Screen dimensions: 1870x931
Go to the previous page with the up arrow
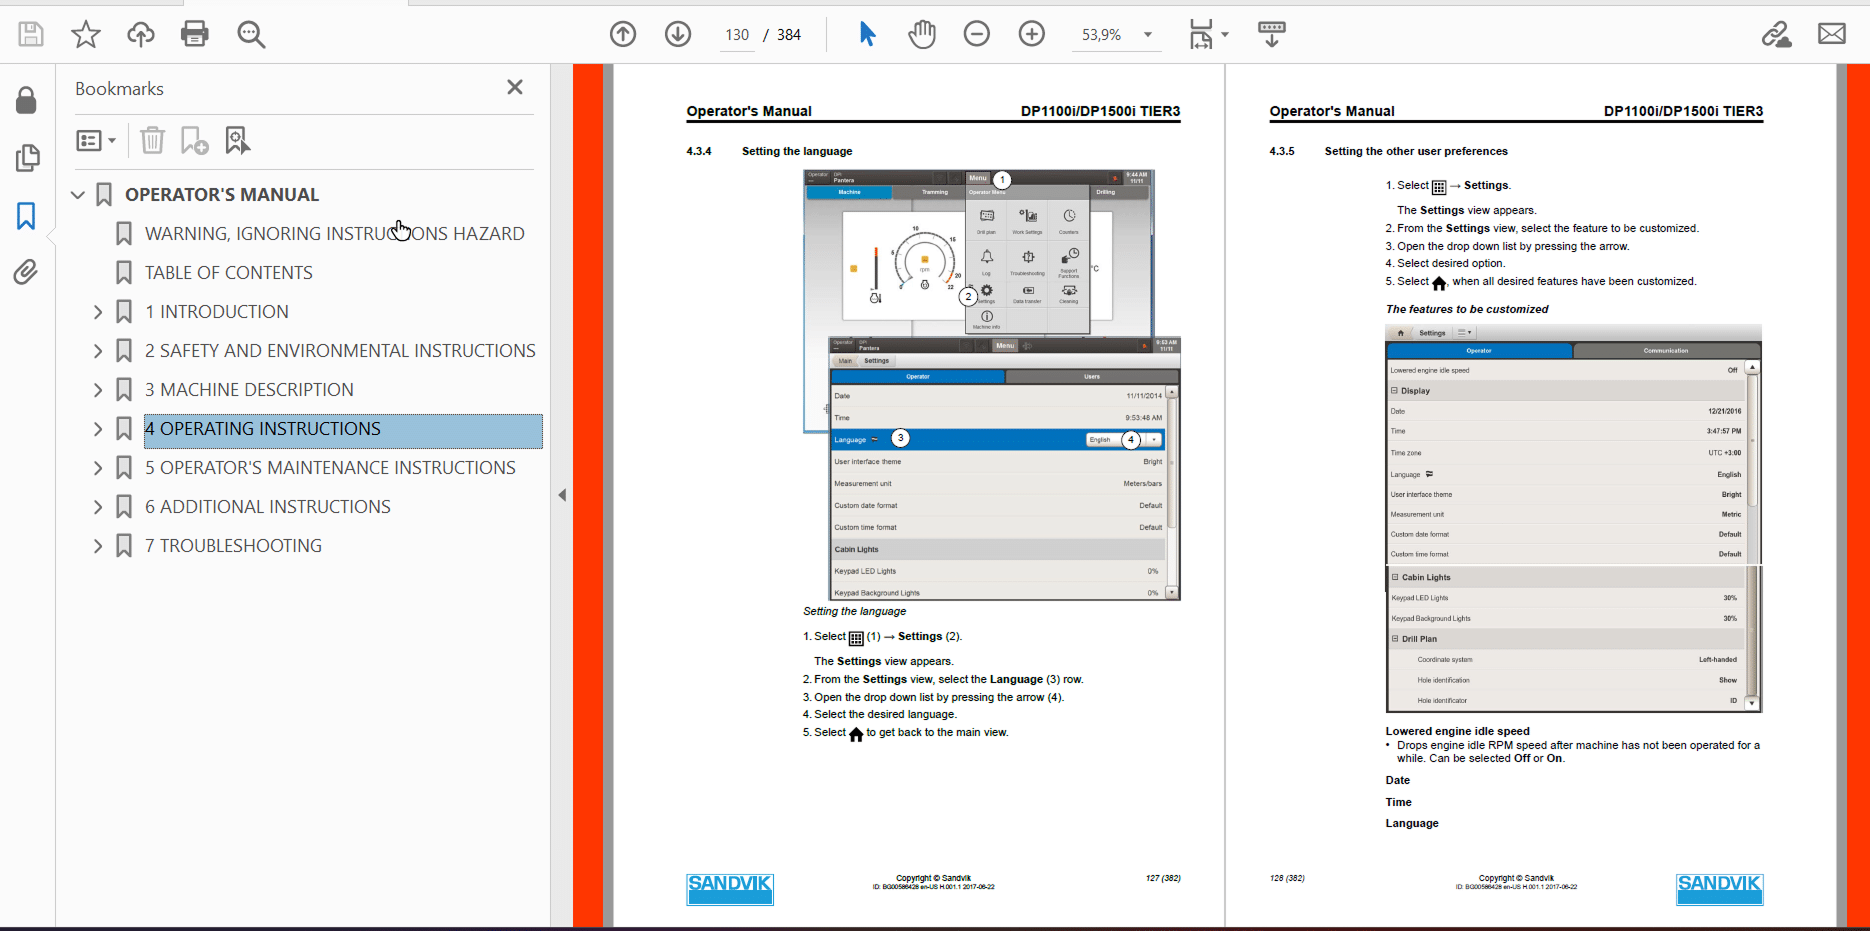[623, 34]
